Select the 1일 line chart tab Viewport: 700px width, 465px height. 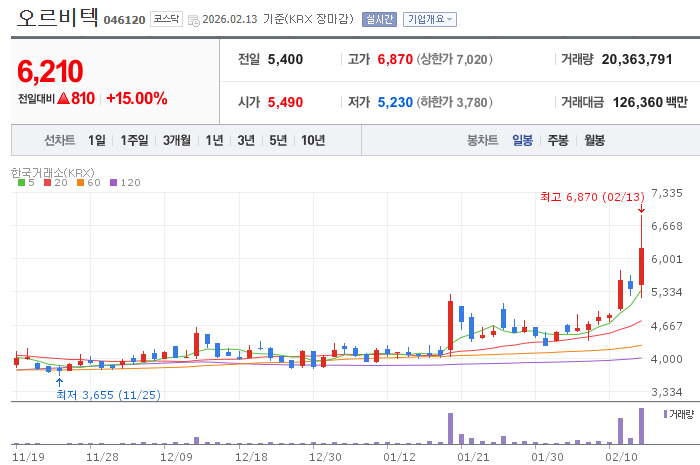(x=97, y=140)
